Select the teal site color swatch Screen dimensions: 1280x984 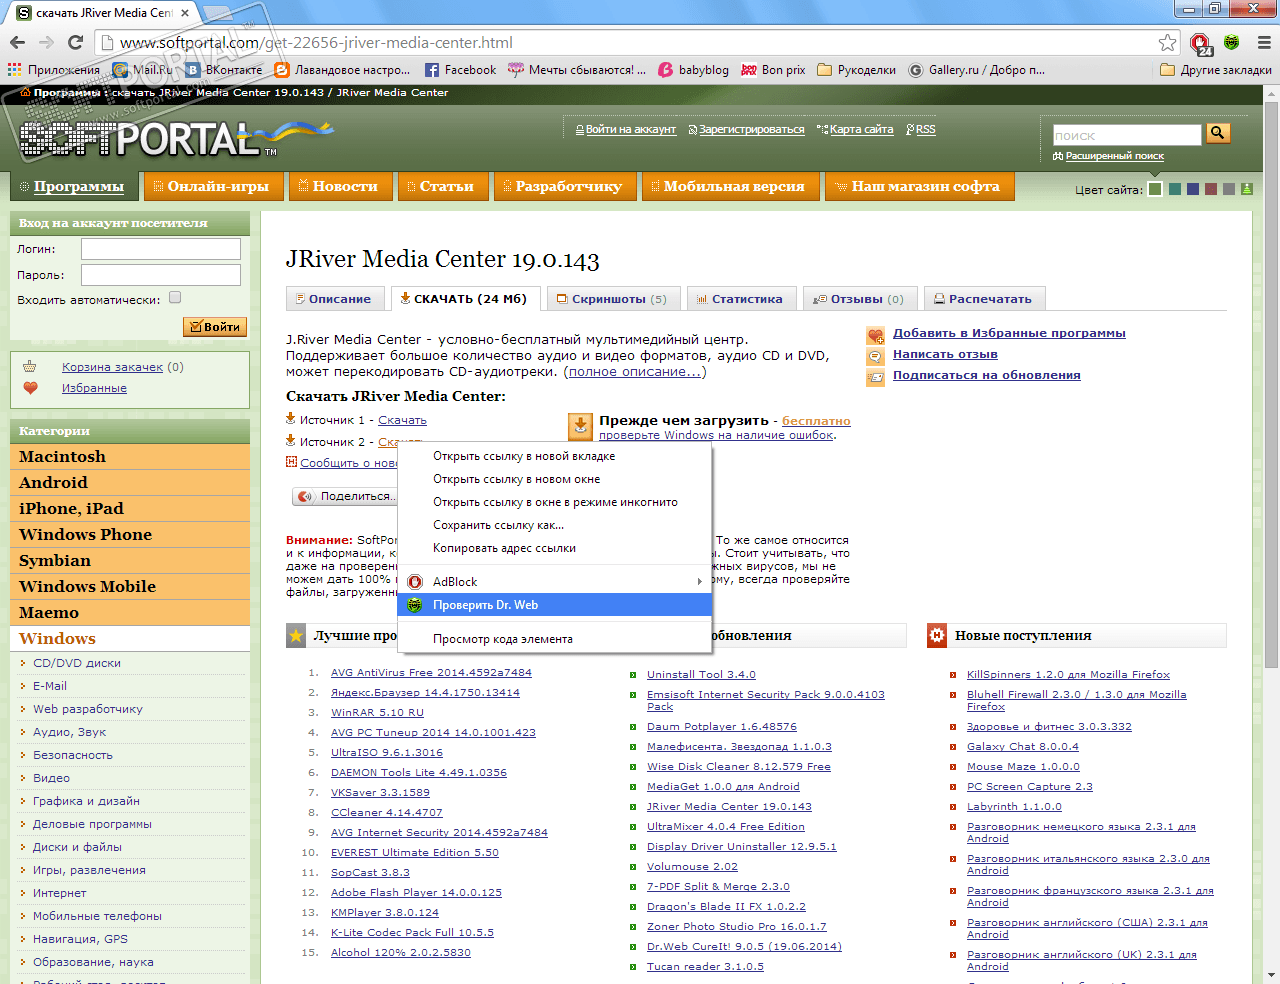tap(1175, 189)
